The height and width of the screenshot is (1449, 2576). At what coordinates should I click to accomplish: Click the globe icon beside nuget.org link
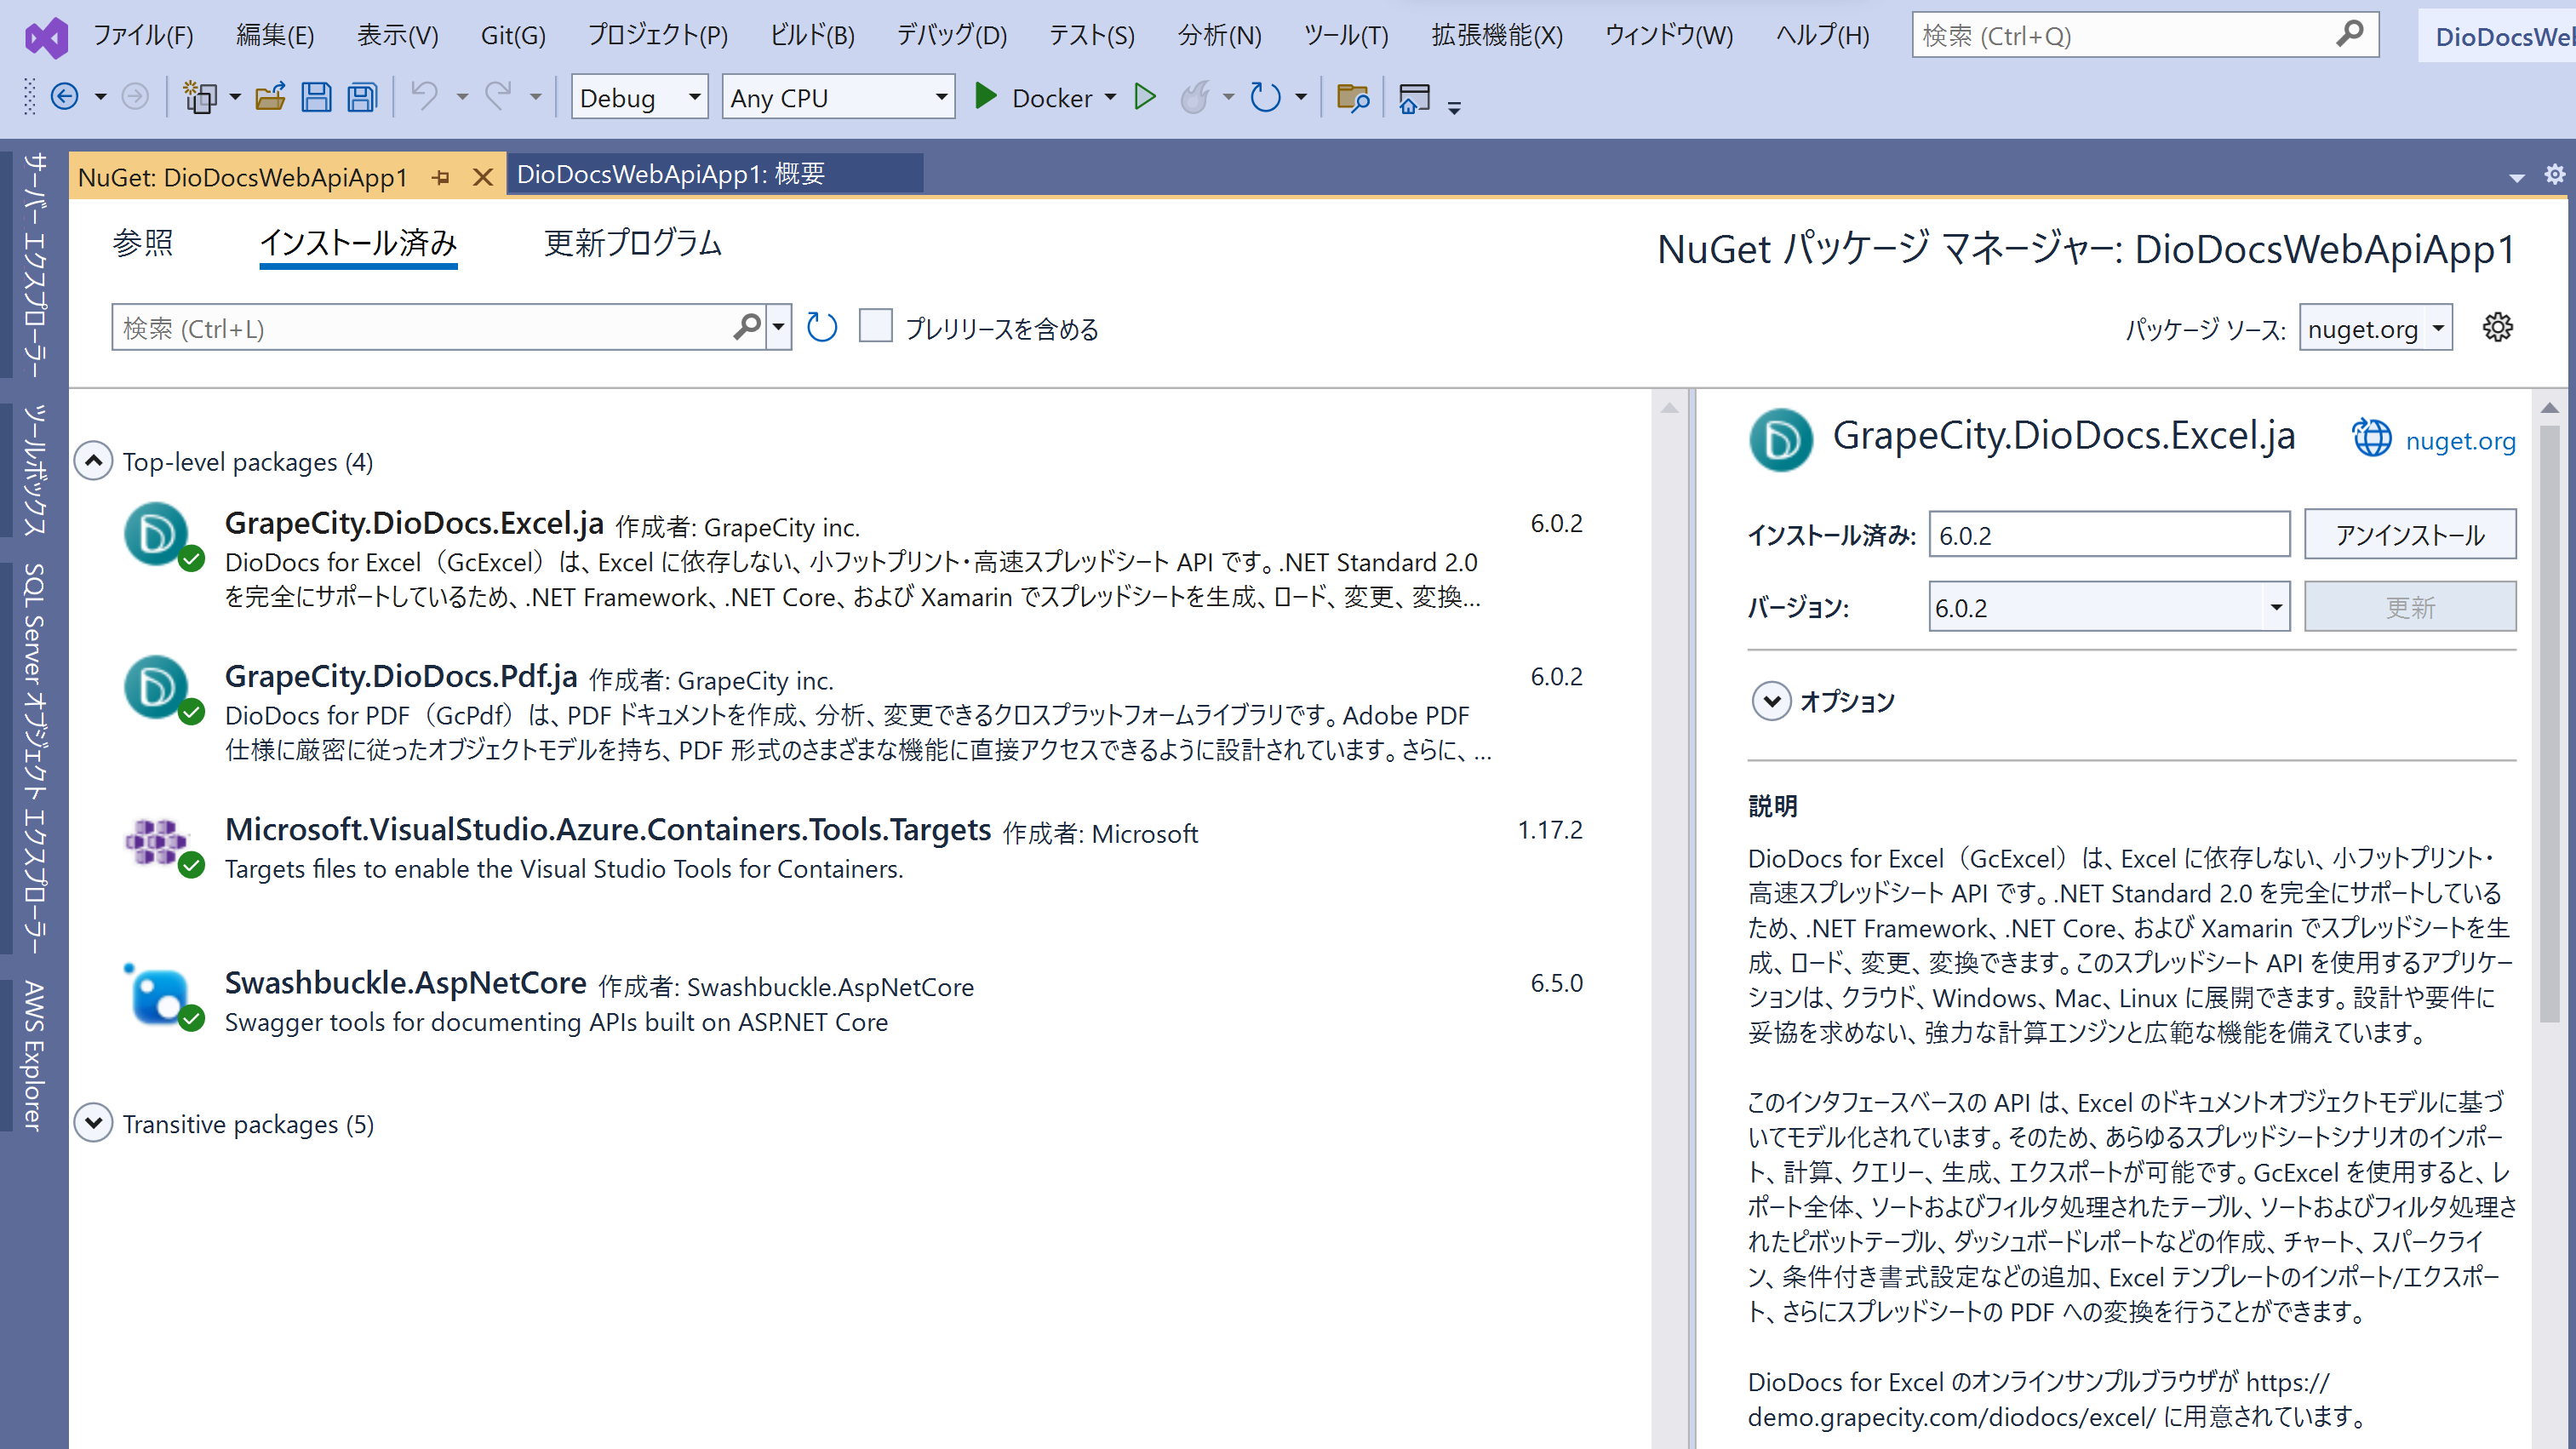[x=2372, y=439]
